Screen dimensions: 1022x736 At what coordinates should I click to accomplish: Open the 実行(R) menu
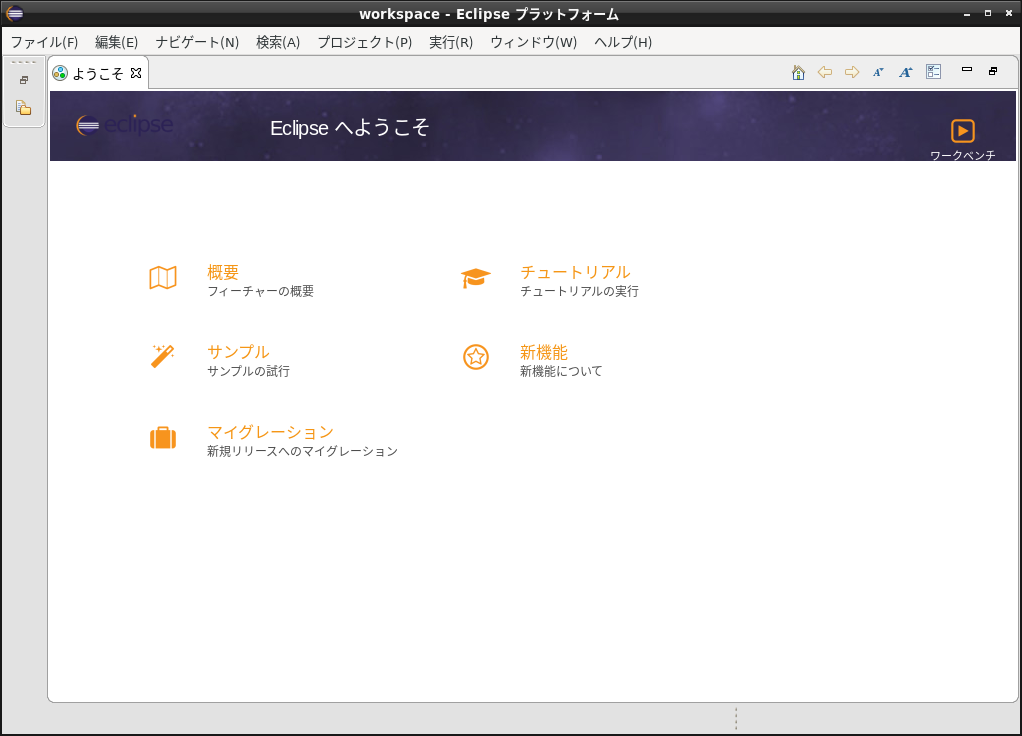point(451,42)
